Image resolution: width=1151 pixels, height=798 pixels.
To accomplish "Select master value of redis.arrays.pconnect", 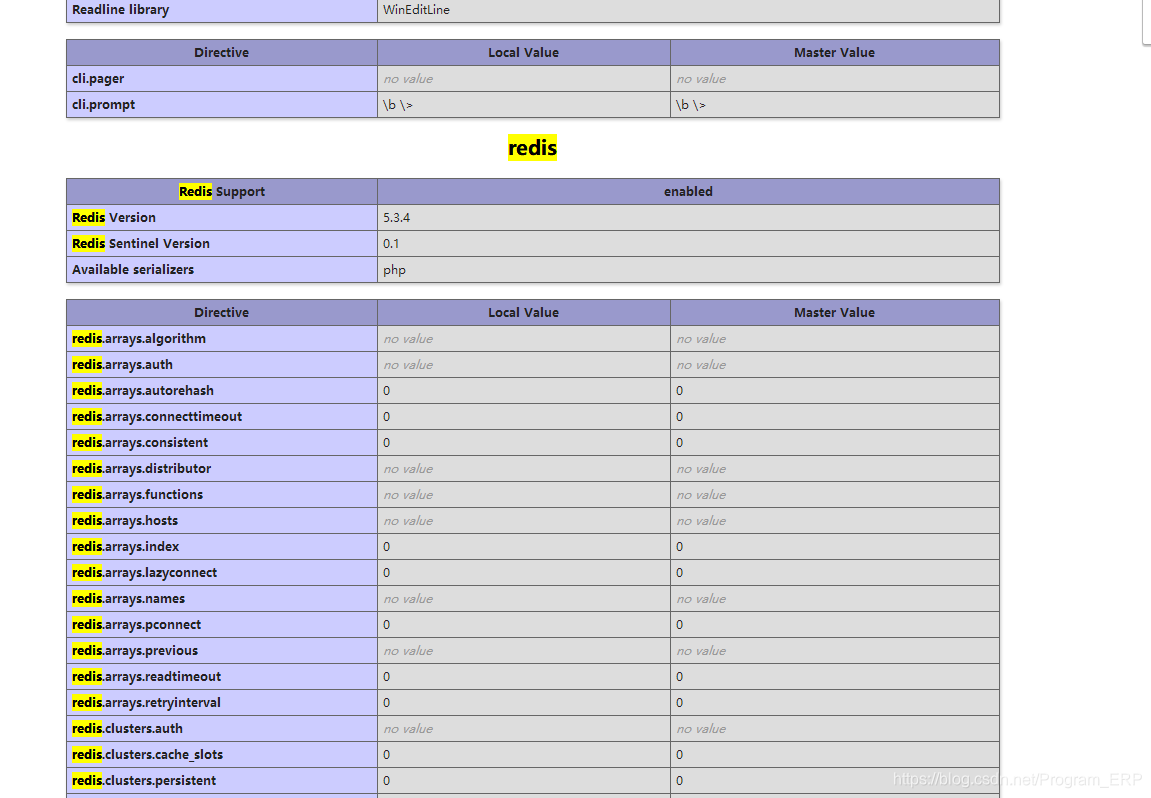I will (x=680, y=625).
